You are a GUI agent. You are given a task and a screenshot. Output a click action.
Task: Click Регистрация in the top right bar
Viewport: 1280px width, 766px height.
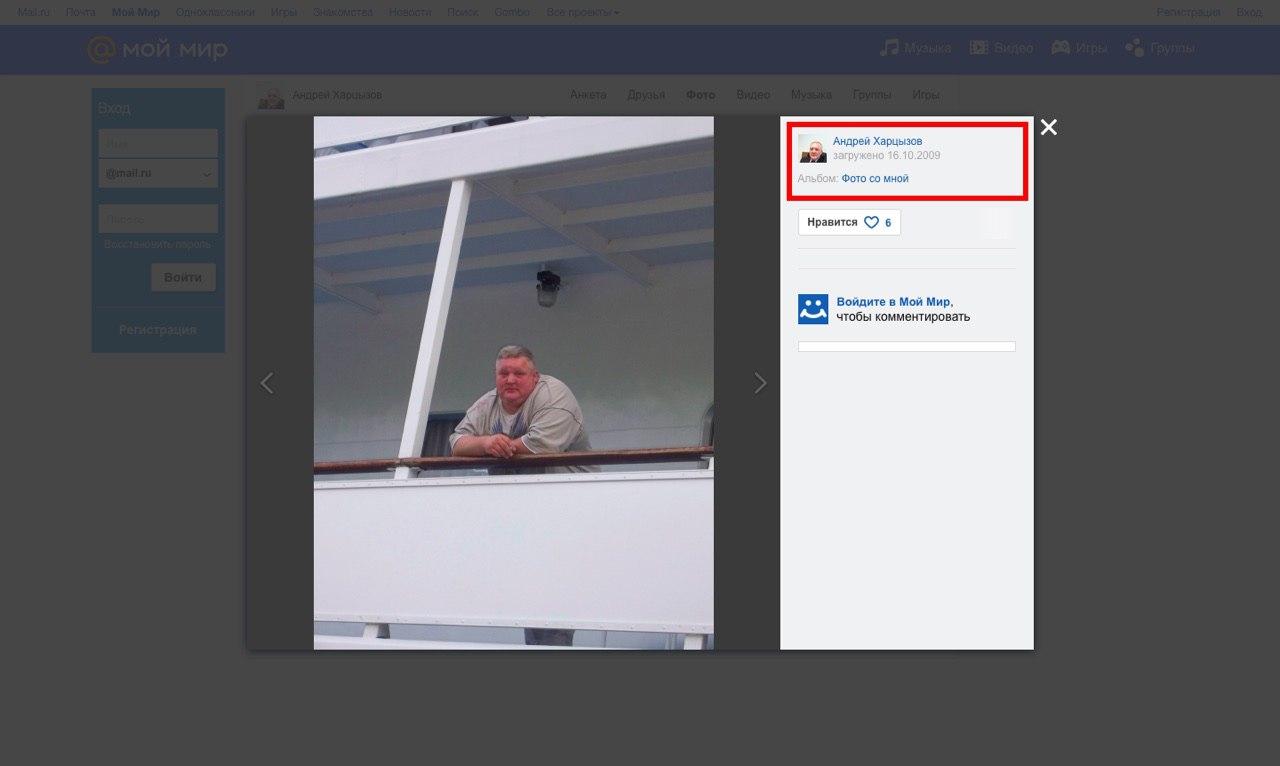click(x=1188, y=12)
